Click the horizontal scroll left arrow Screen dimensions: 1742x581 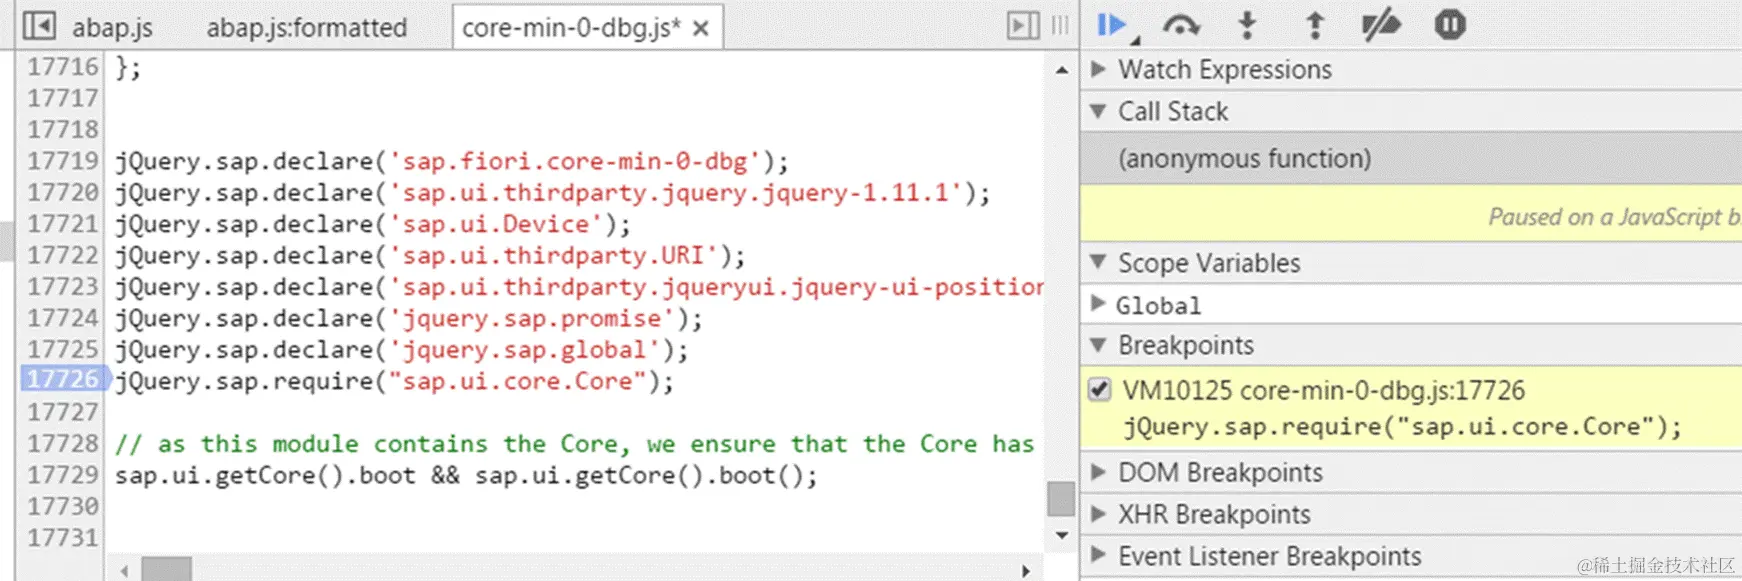point(124,571)
